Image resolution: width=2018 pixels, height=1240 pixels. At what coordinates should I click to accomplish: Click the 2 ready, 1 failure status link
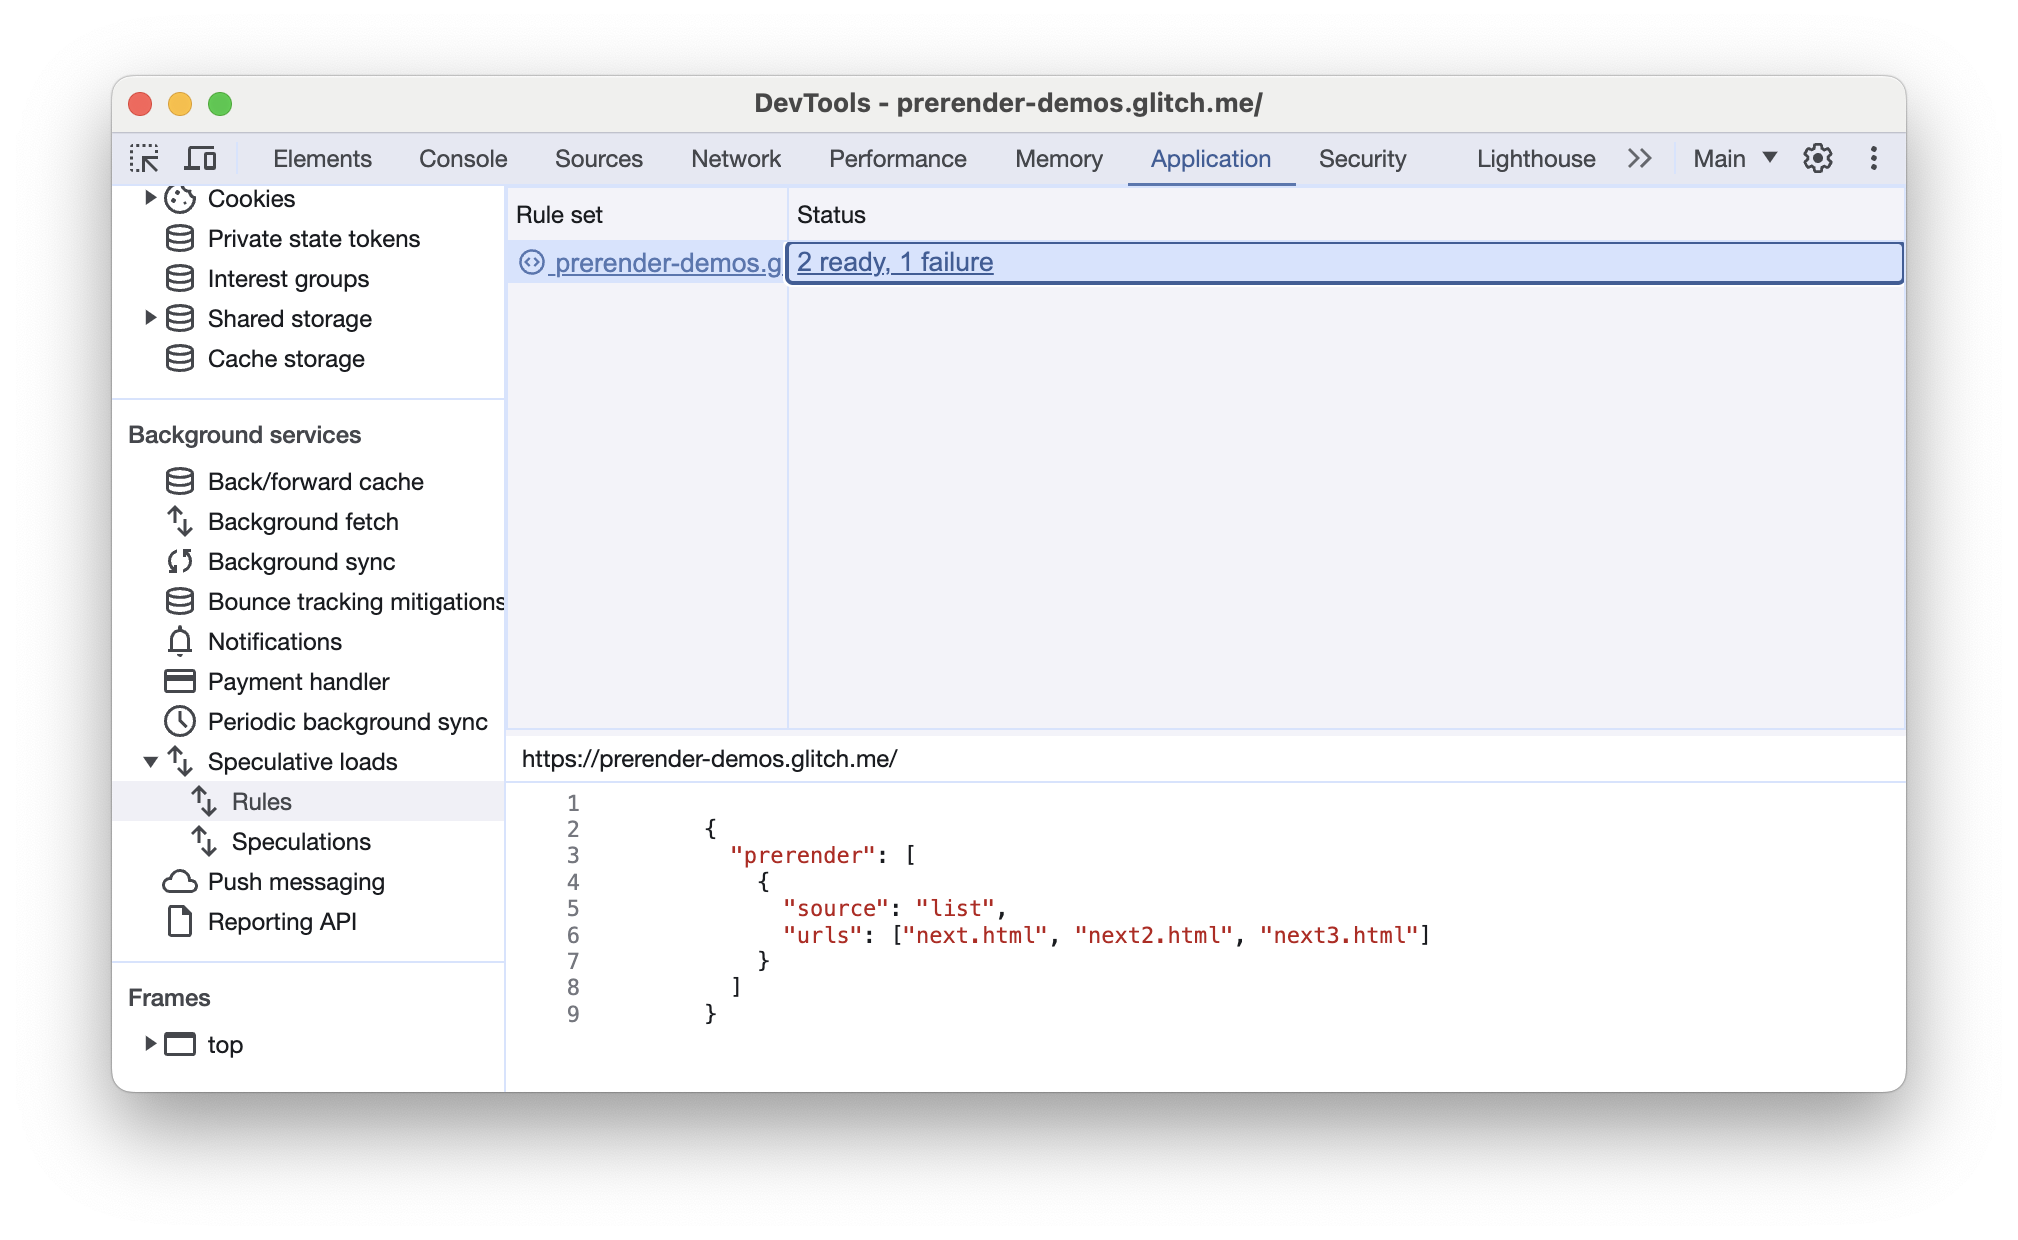coord(895,261)
